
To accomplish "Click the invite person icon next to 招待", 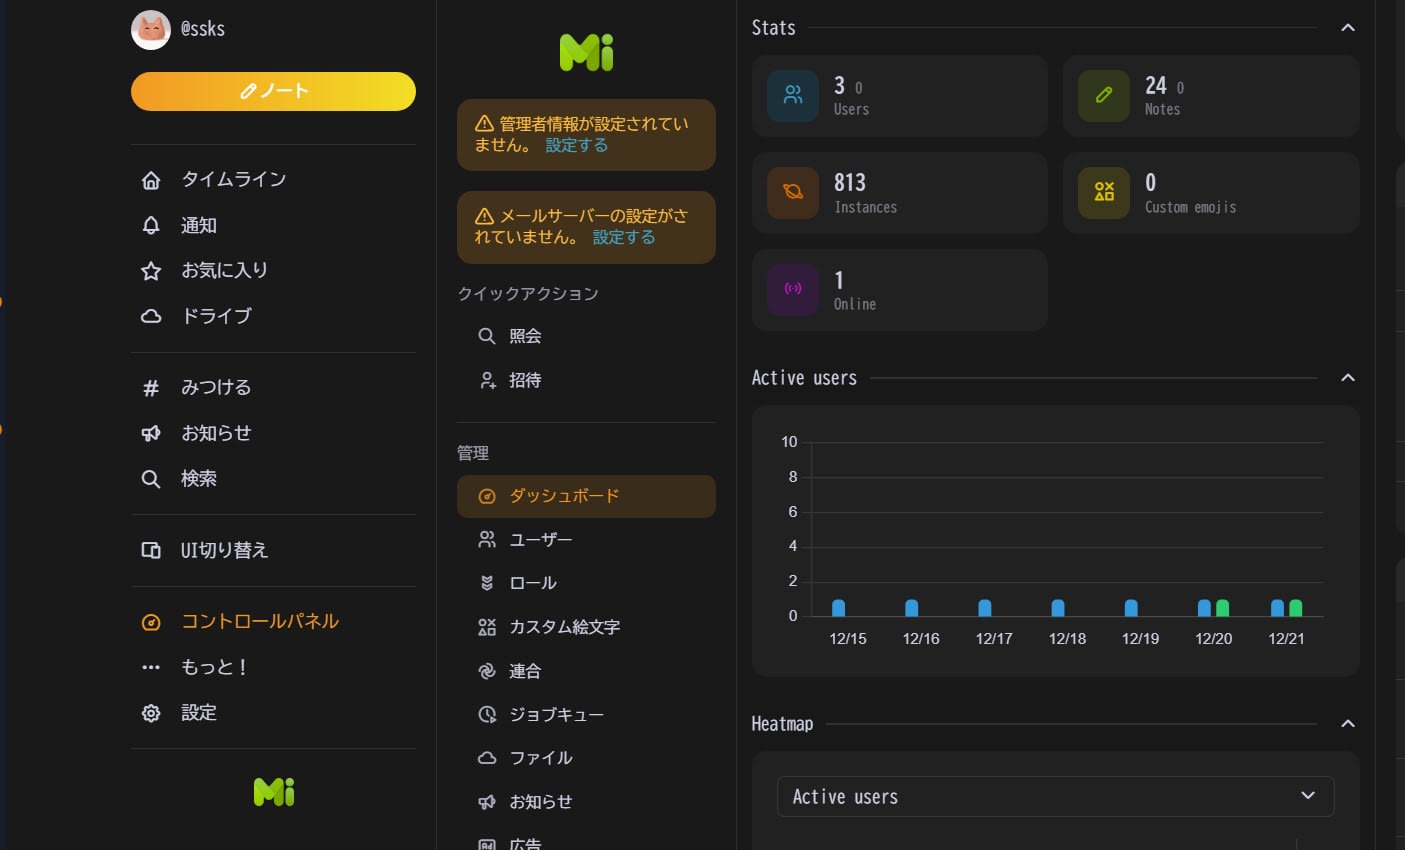I will click(x=487, y=380).
